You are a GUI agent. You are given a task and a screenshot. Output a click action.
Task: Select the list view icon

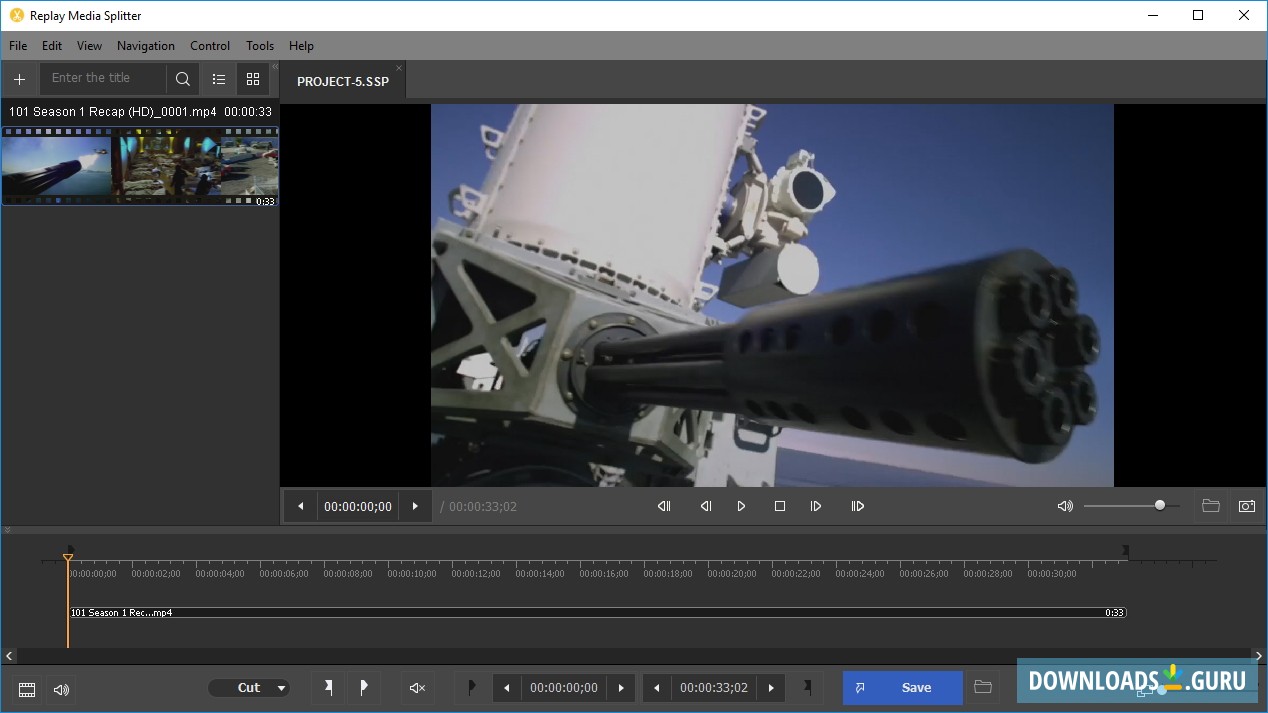(x=219, y=78)
